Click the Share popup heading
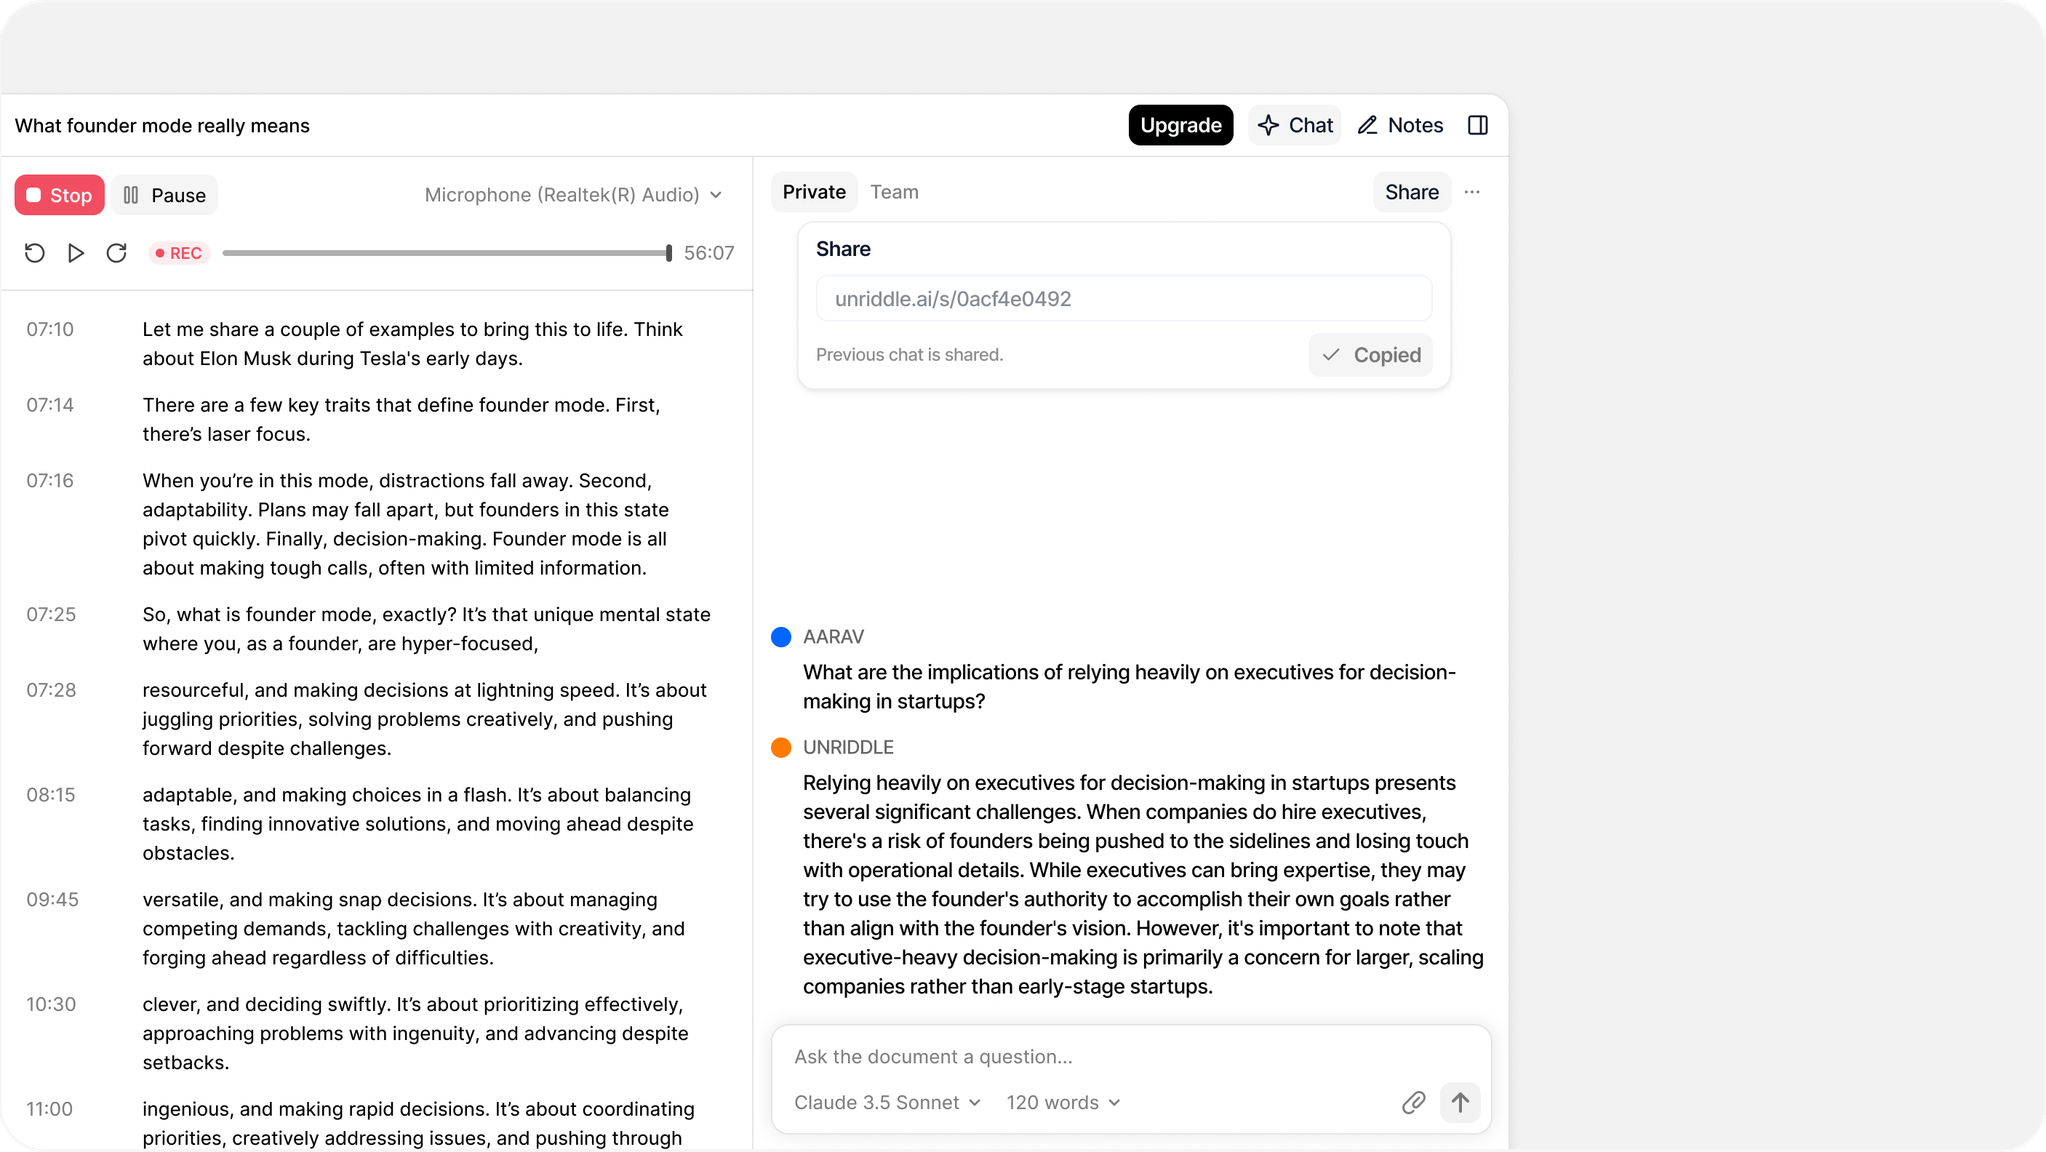This screenshot has width=2046, height=1152. coord(843,249)
